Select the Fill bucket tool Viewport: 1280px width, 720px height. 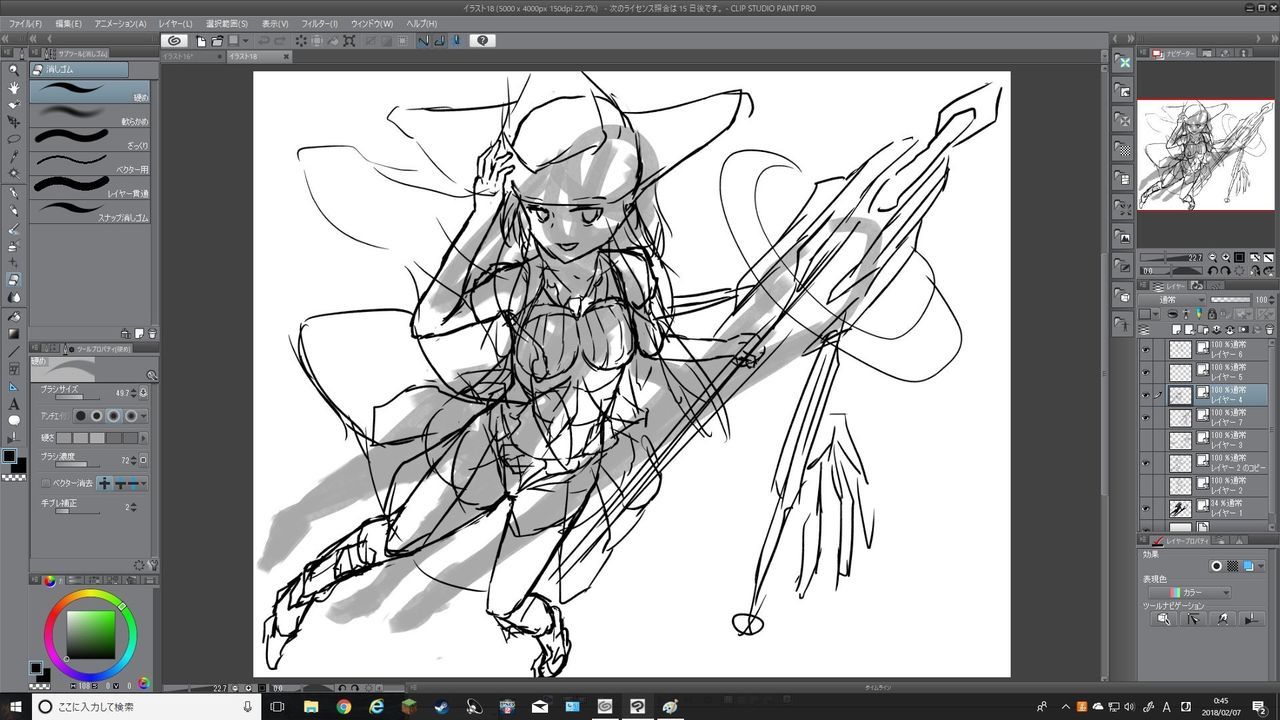pos(14,315)
